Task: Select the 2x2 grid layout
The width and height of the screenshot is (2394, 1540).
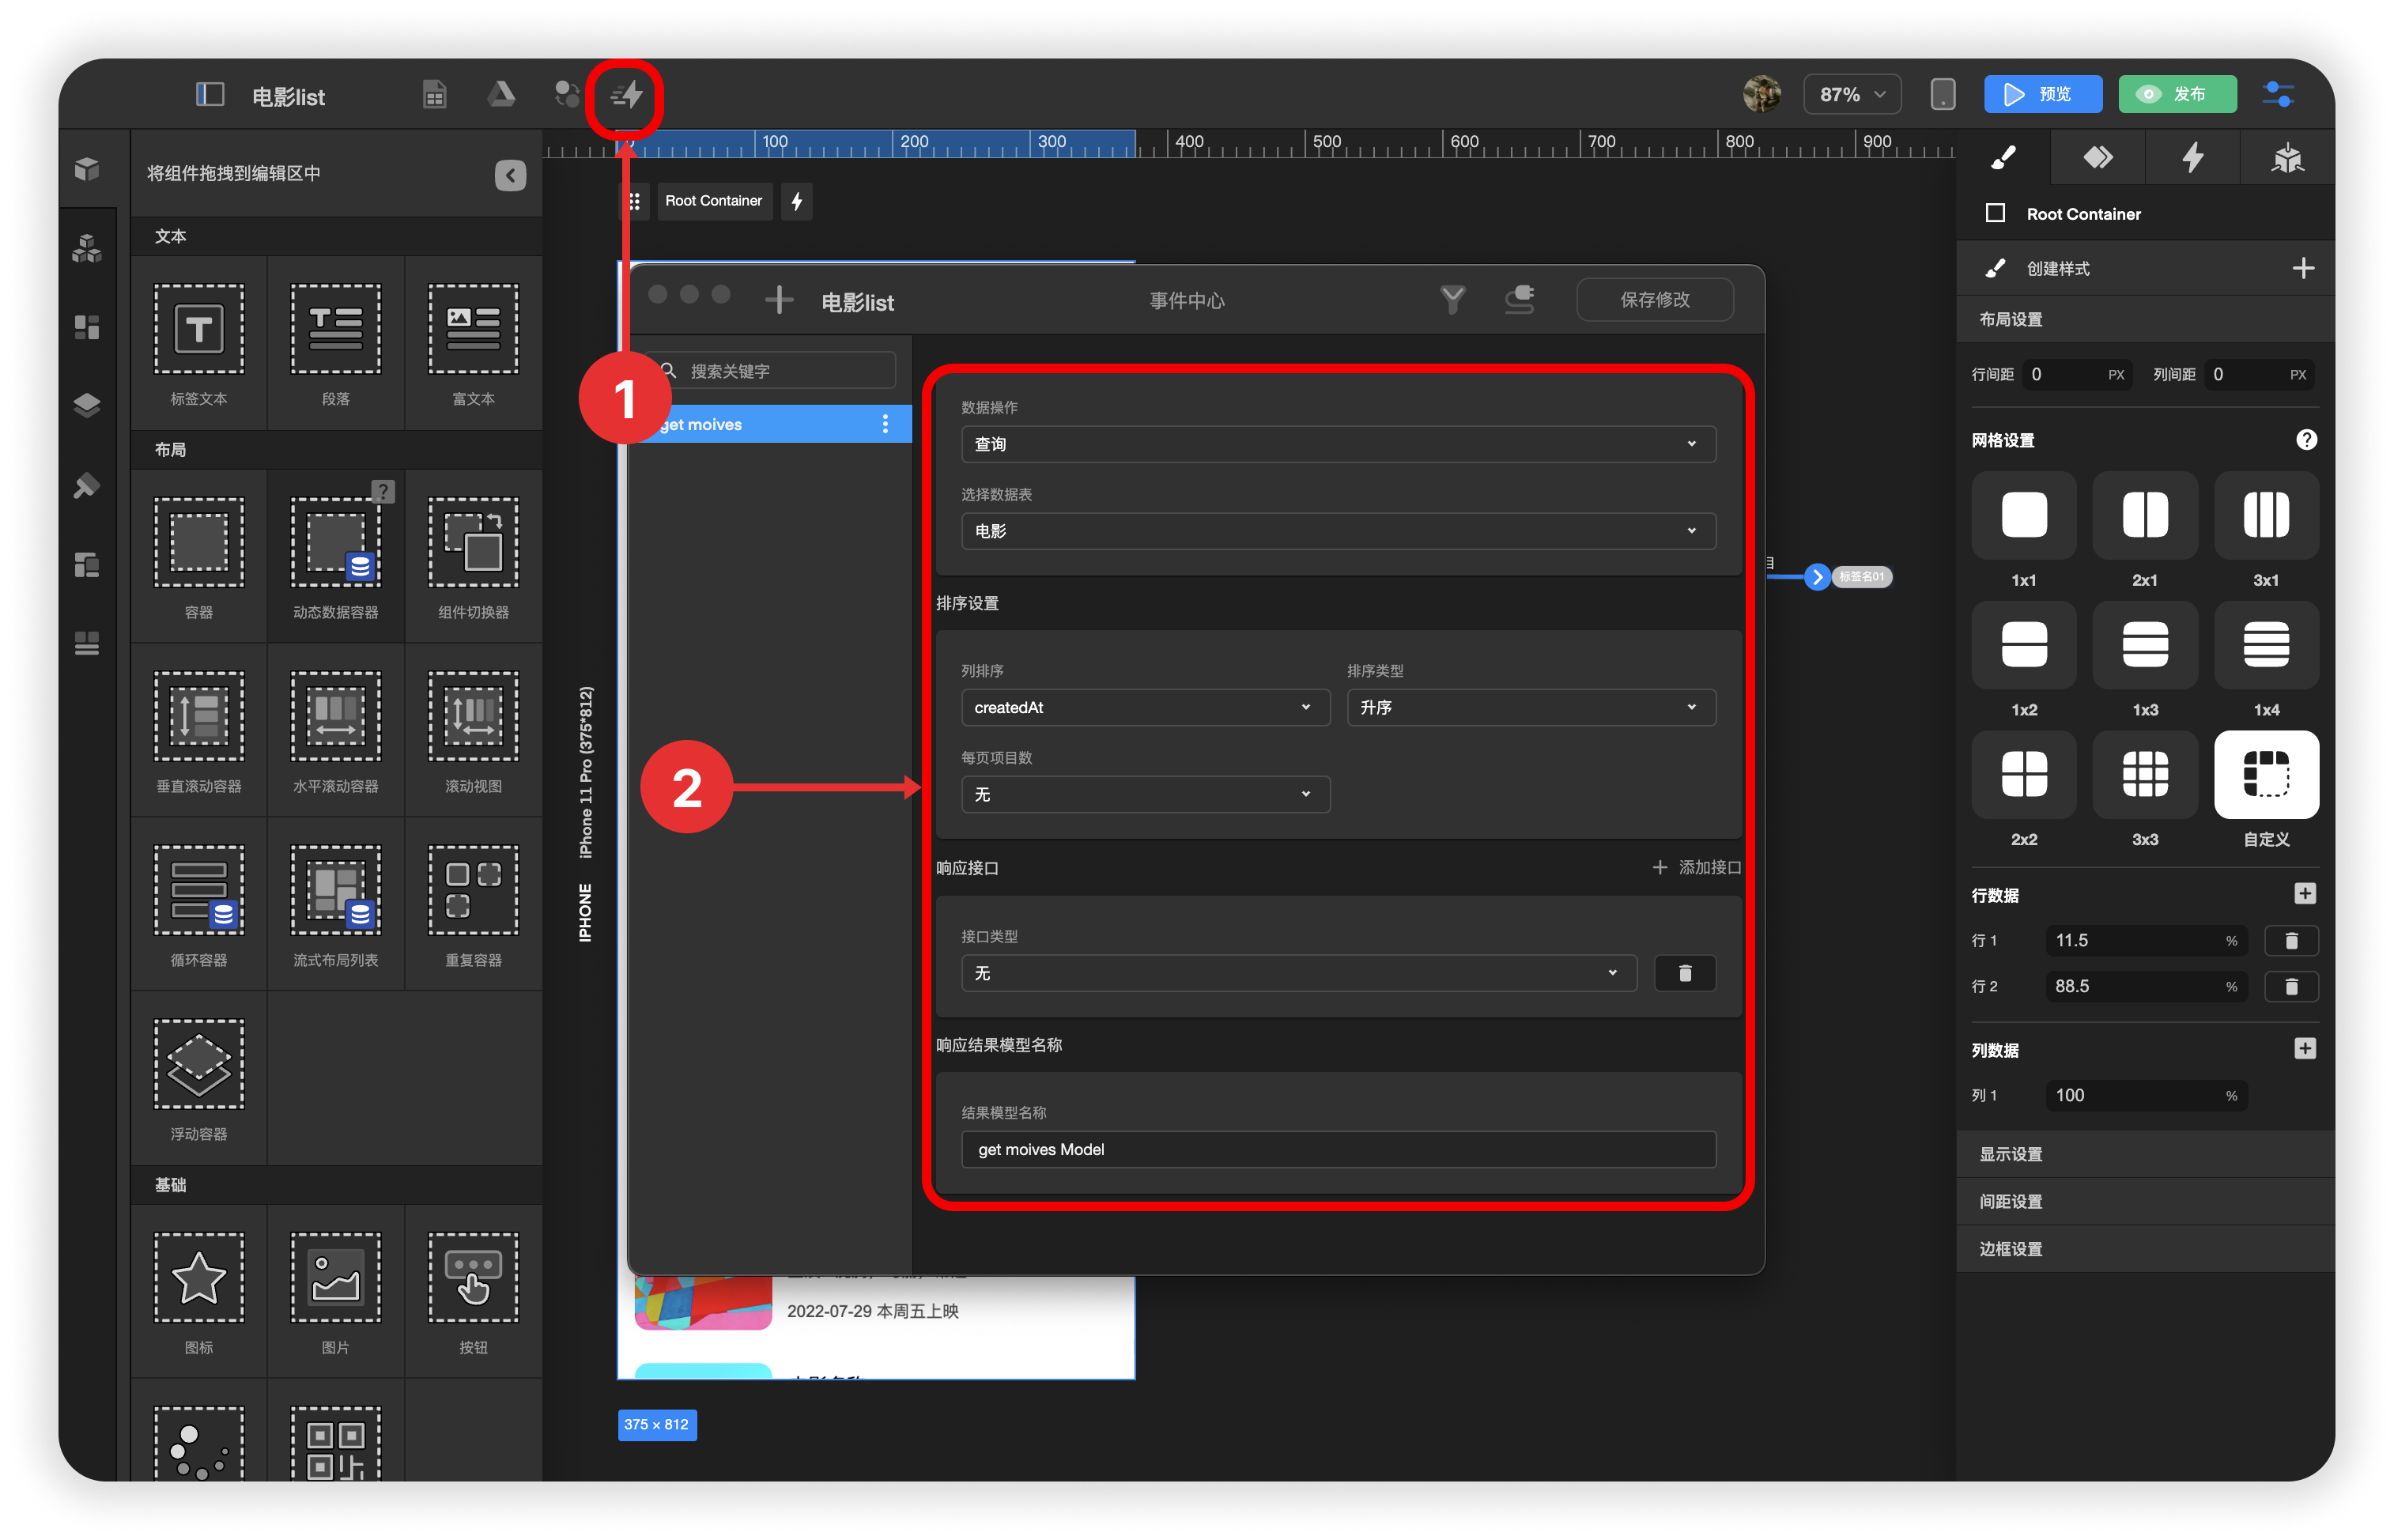Action: click(2023, 775)
